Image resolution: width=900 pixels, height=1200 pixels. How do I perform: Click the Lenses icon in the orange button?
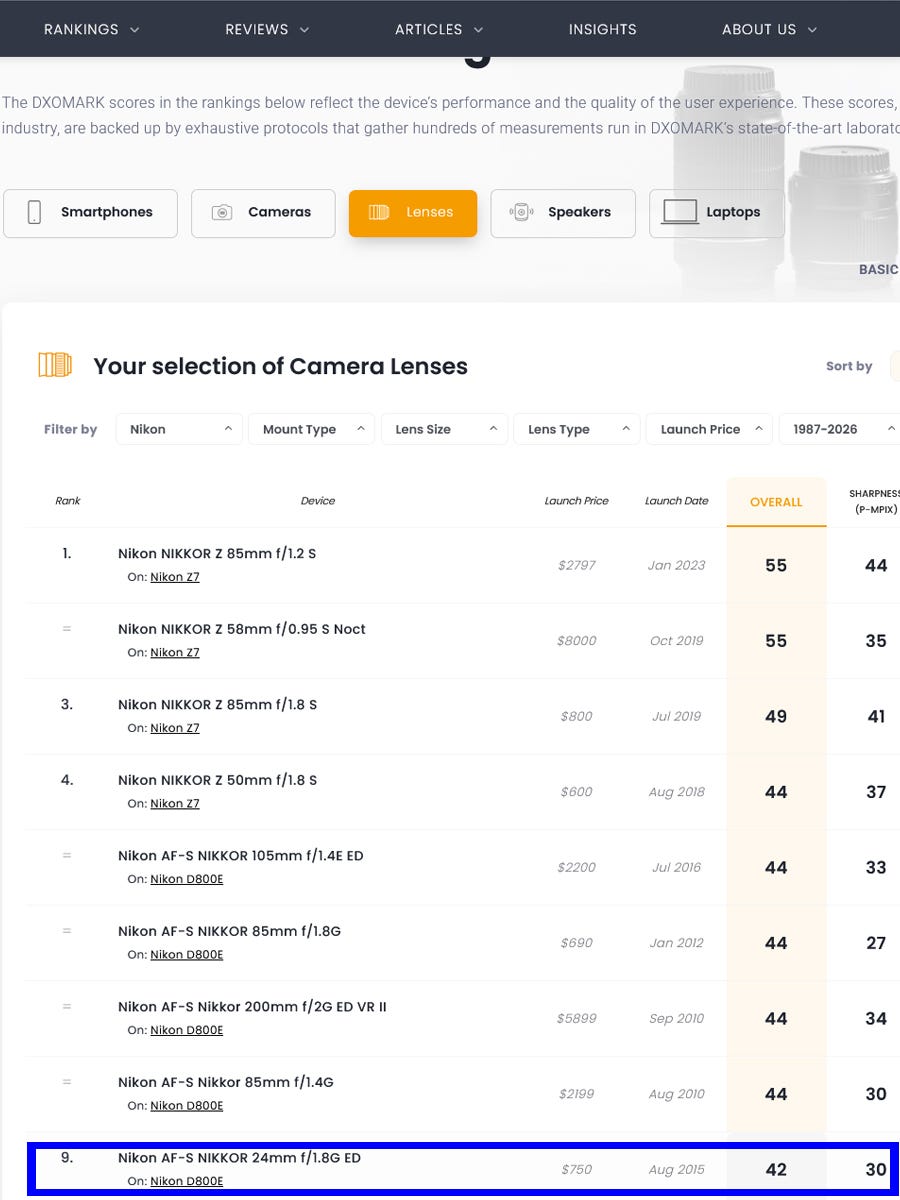coord(379,212)
